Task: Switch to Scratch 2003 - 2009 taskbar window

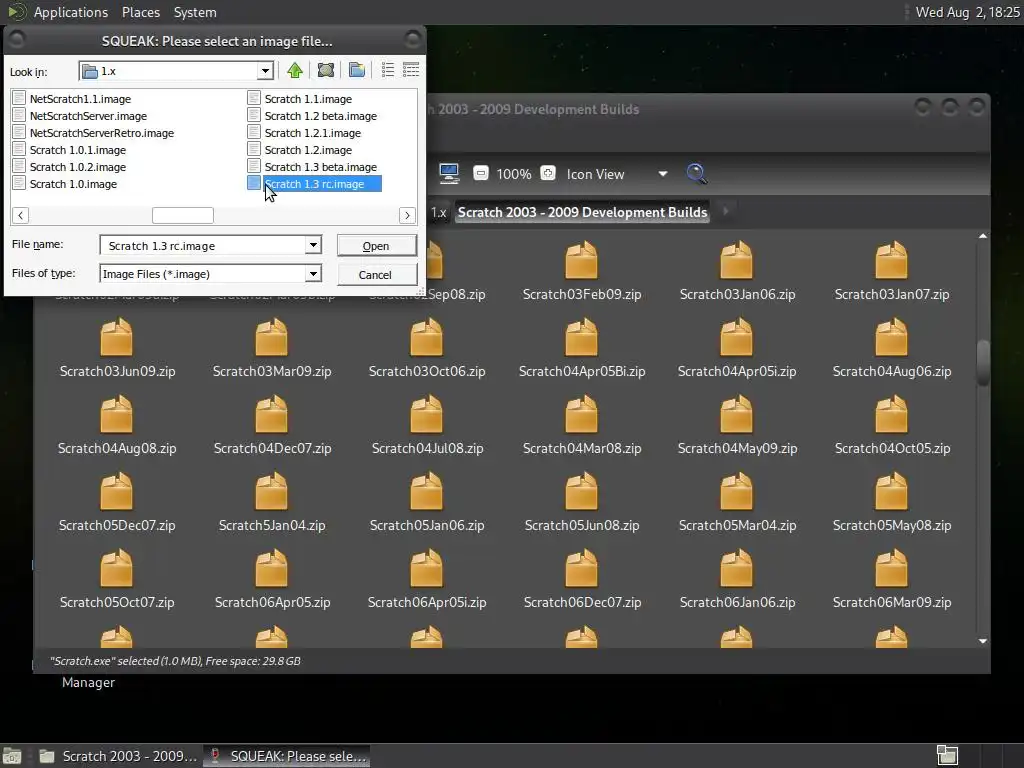Action: pos(118,756)
